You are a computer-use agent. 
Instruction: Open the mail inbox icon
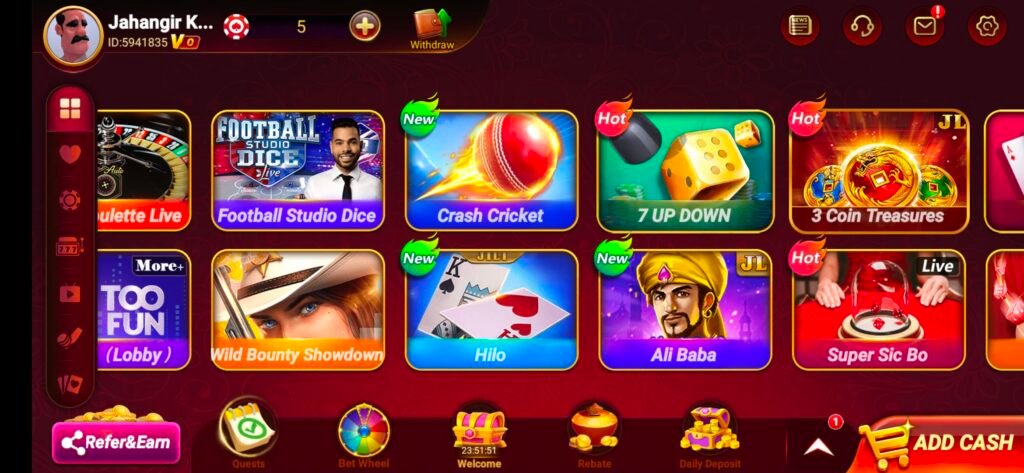924,26
